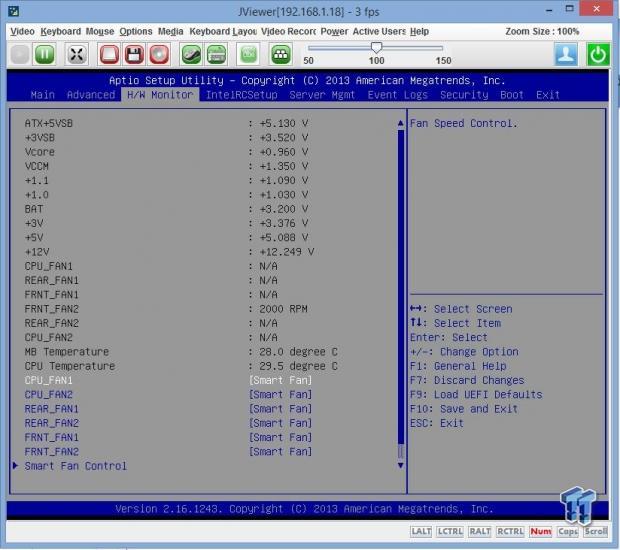The height and width of the screenshot is (550, 620).
Task: Open the Video Record menu
Action: (288, 31)
